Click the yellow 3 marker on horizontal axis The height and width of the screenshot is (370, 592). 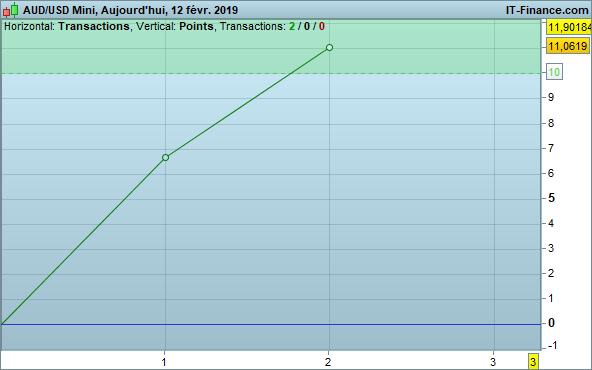(x=533, y=362)
